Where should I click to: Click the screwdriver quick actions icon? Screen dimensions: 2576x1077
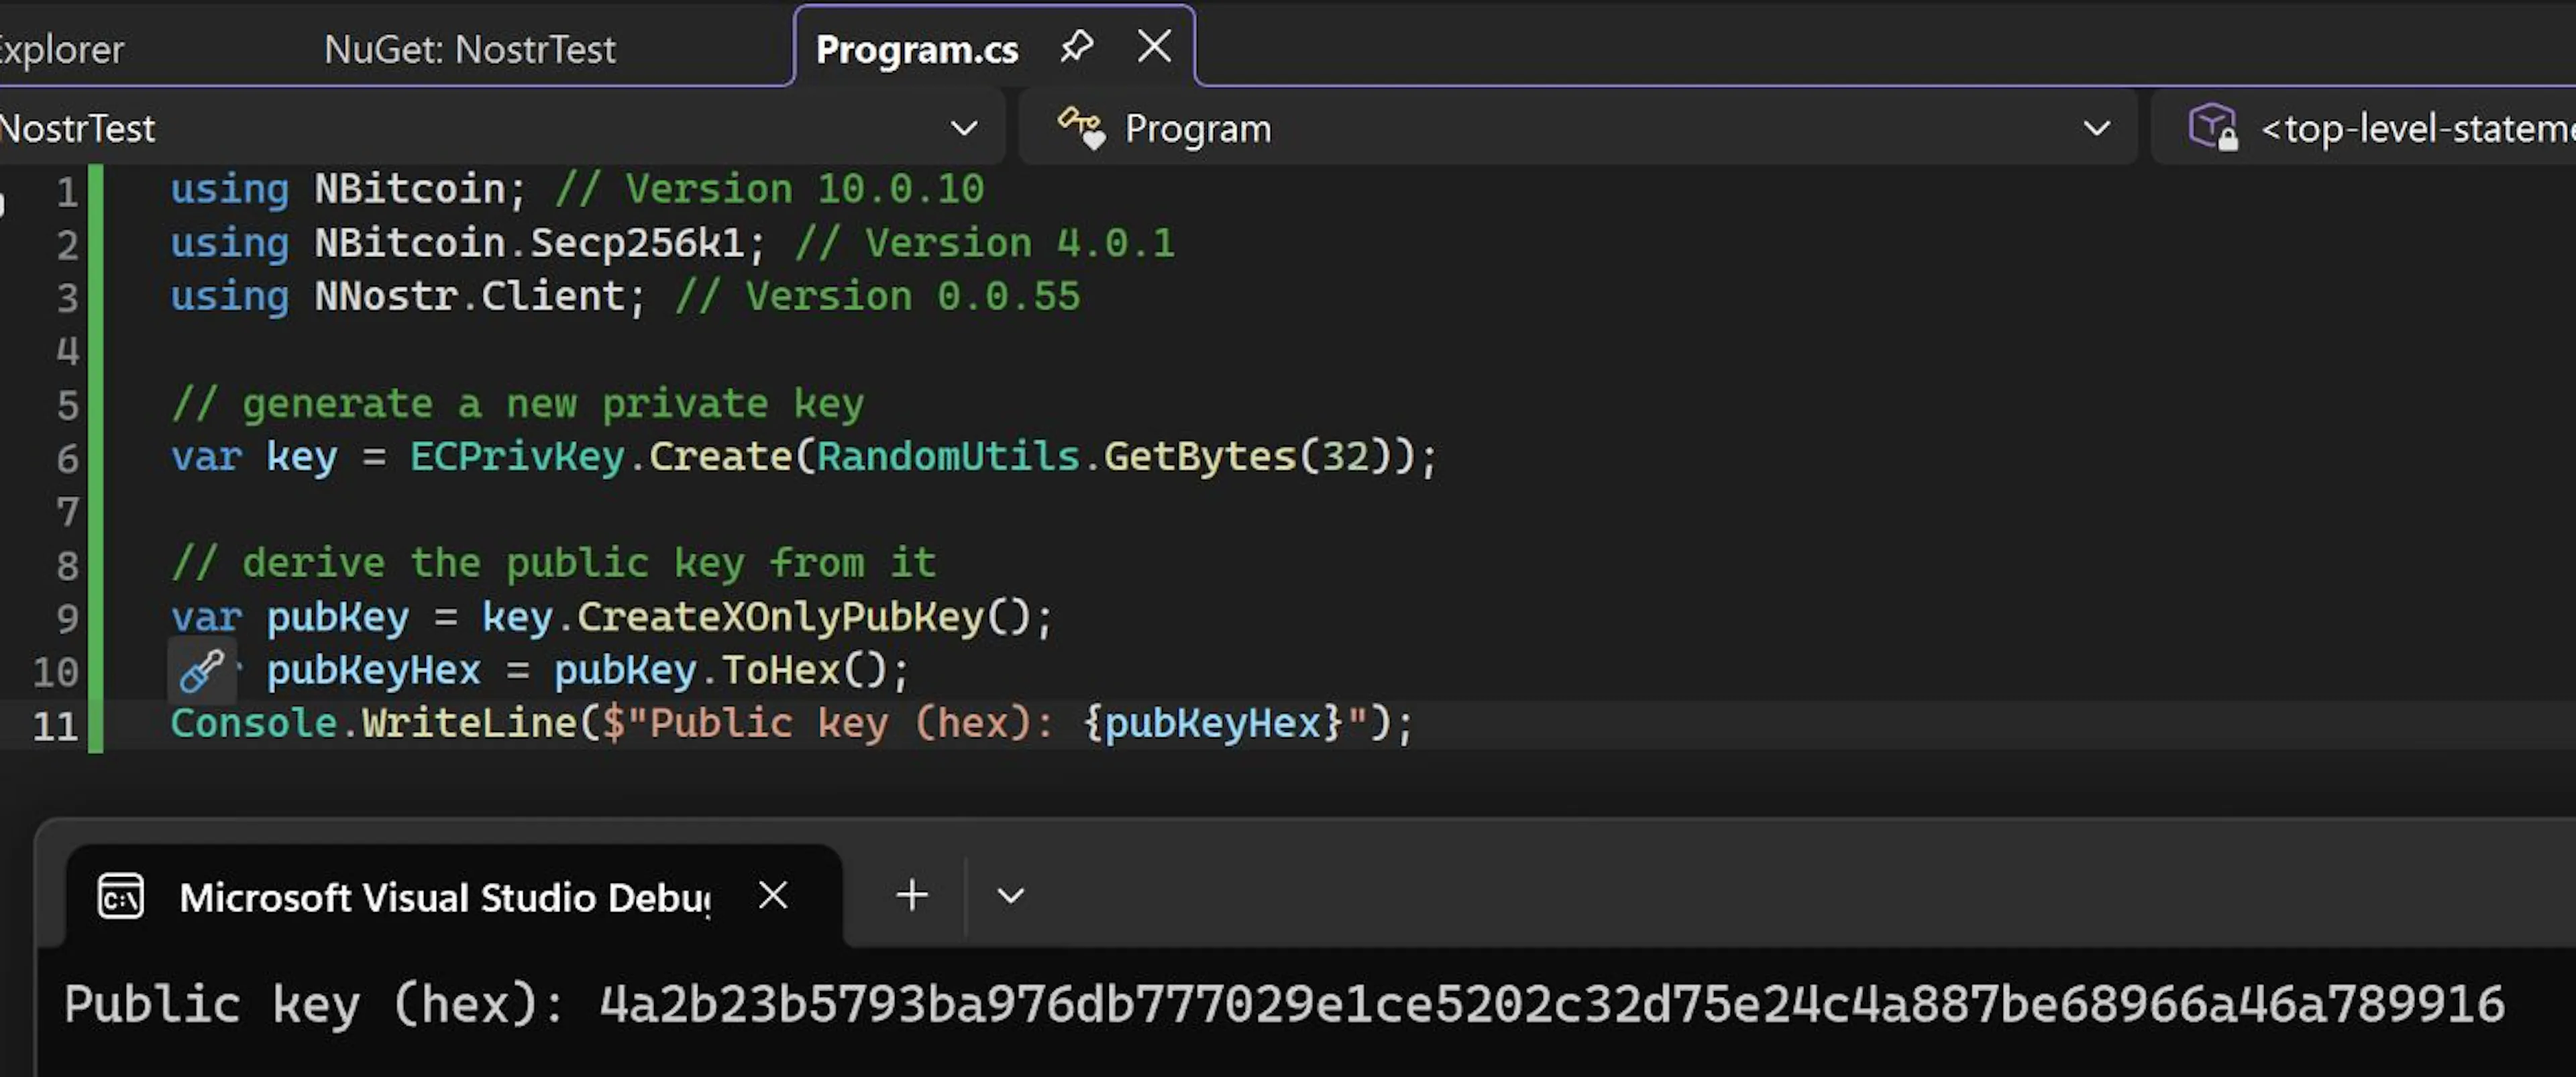point(202,670)
